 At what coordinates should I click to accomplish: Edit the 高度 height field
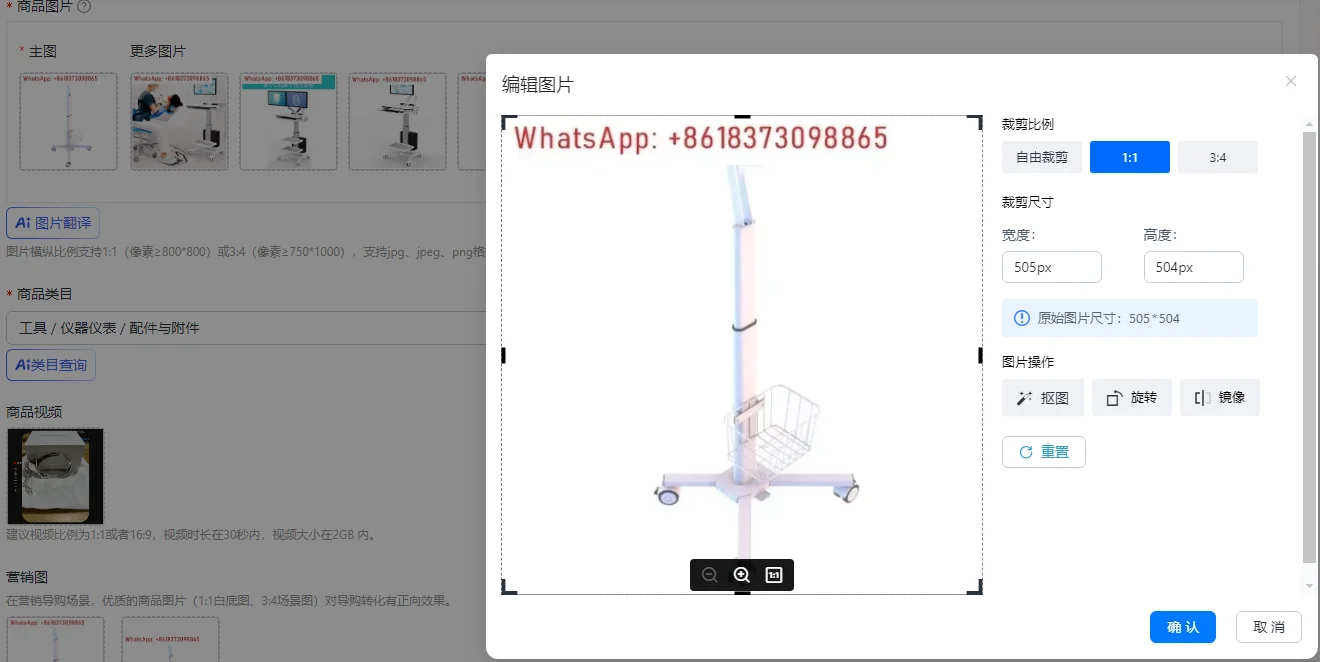[1194, 267]
